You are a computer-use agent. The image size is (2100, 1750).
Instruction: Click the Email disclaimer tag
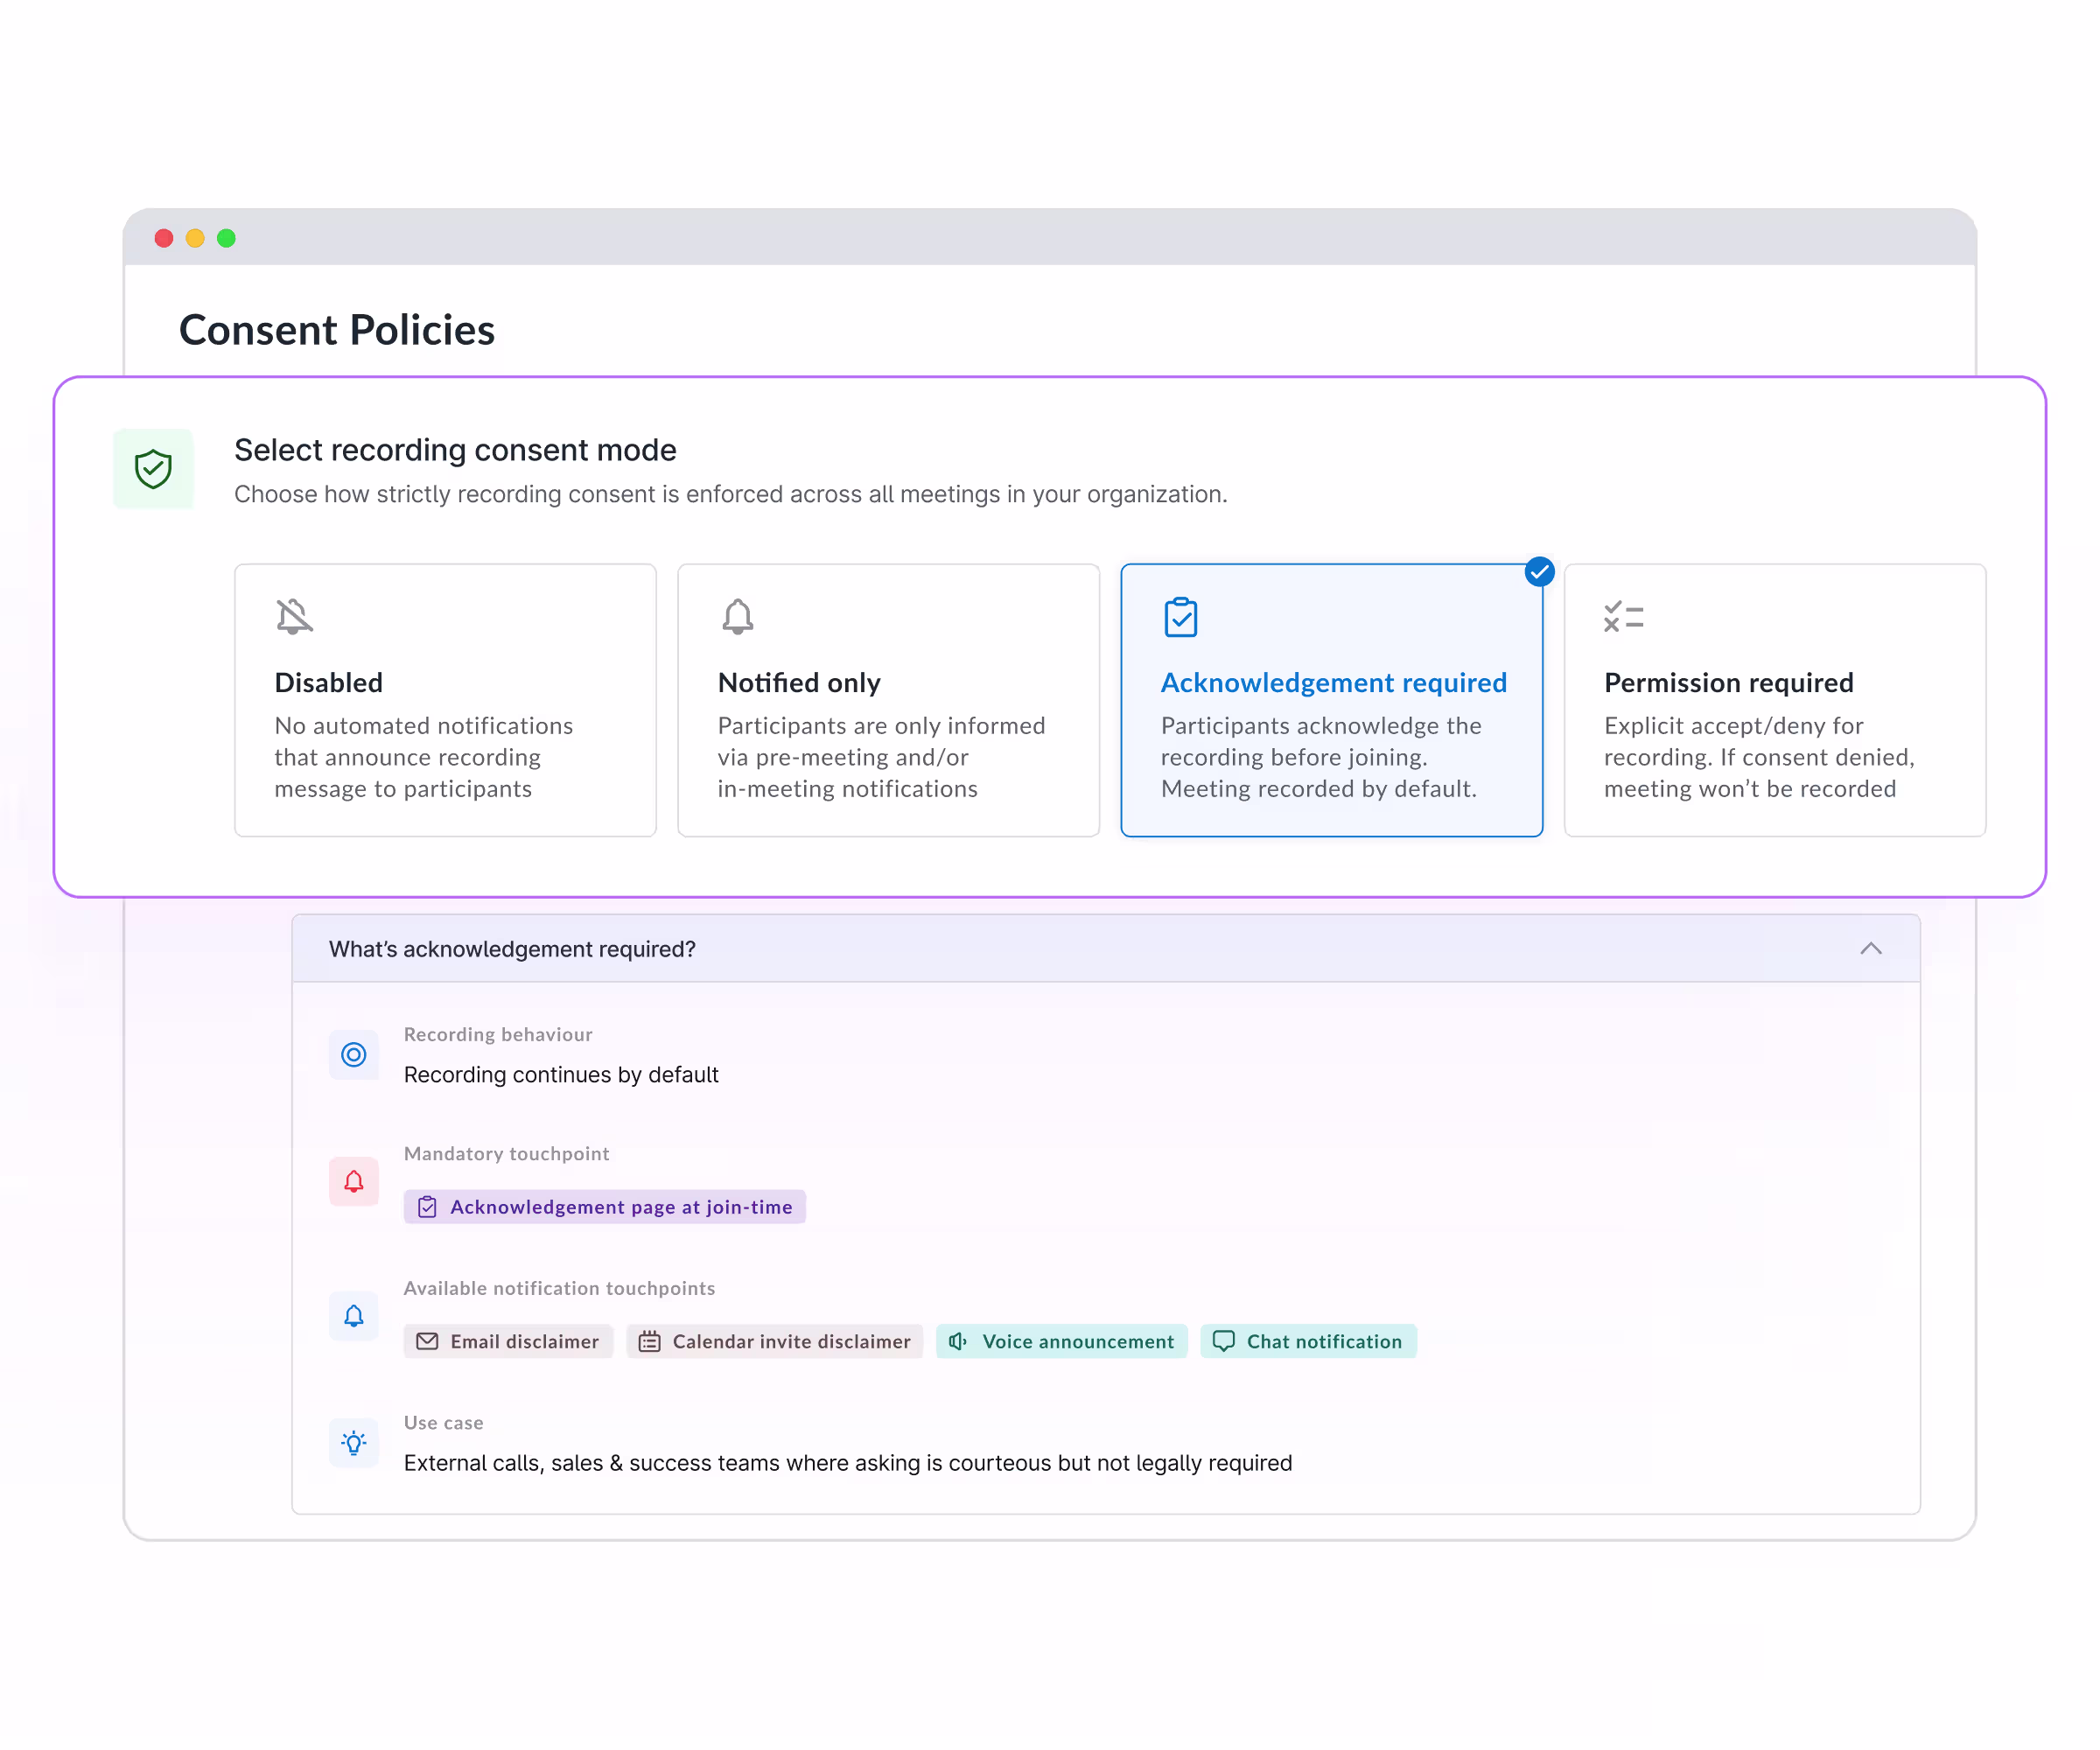[508, 1342]
